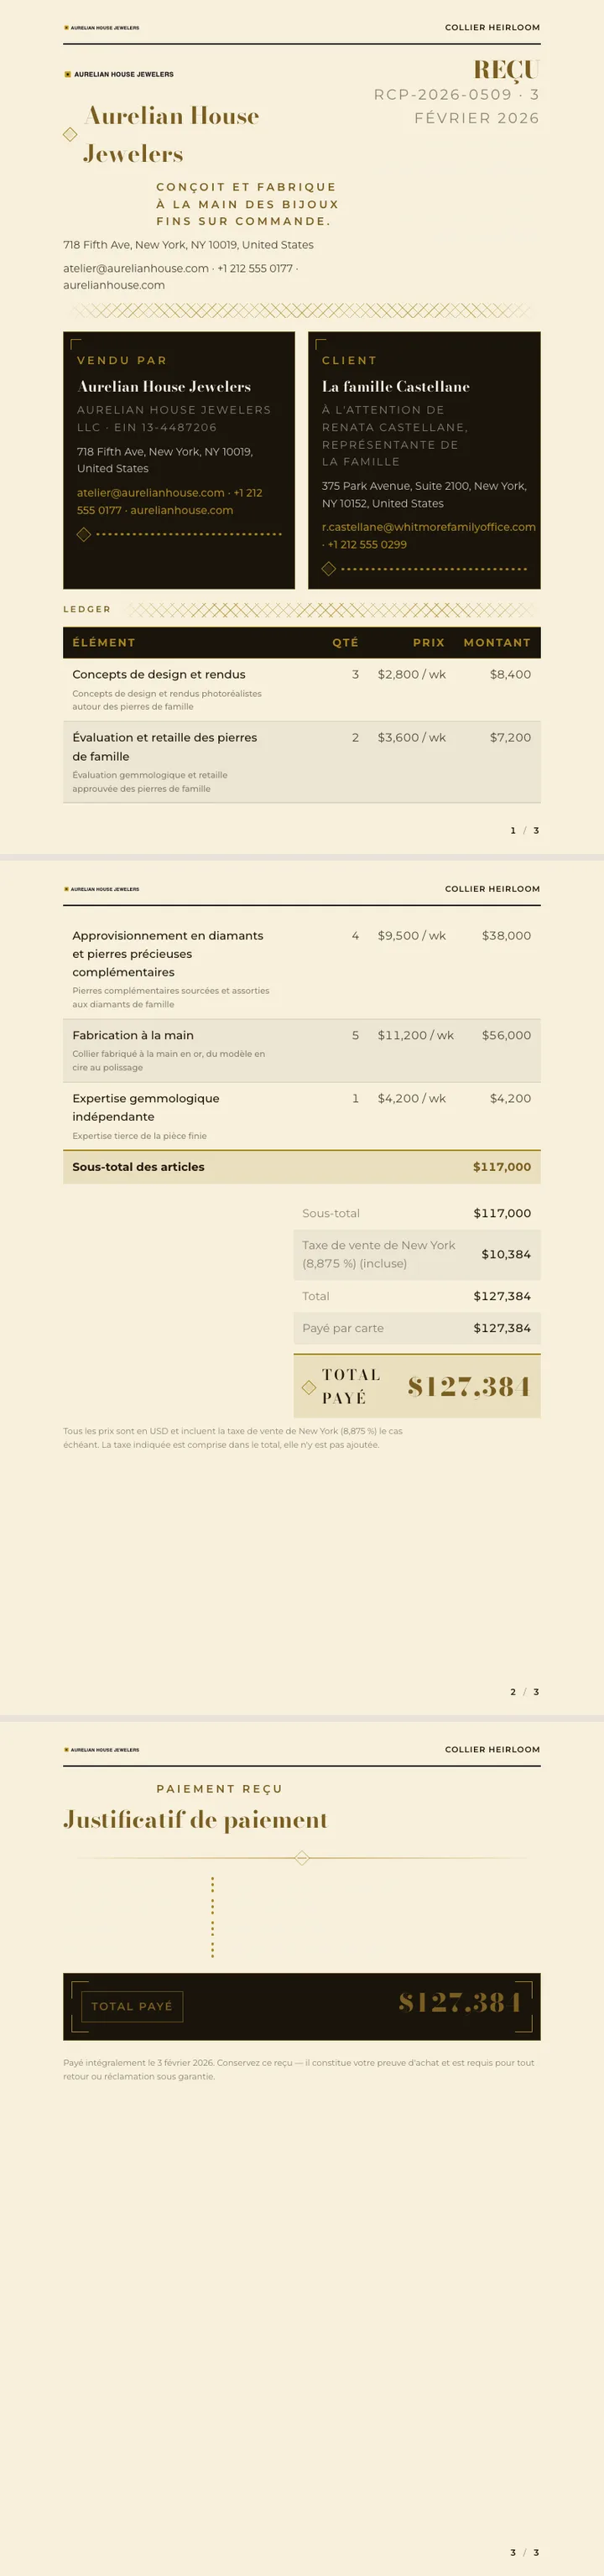This screenshot has width=604, height=2576.
Task: Open the atelier@aurelianhouse.com contact in the seller card
Action: [x=151, y=493]
